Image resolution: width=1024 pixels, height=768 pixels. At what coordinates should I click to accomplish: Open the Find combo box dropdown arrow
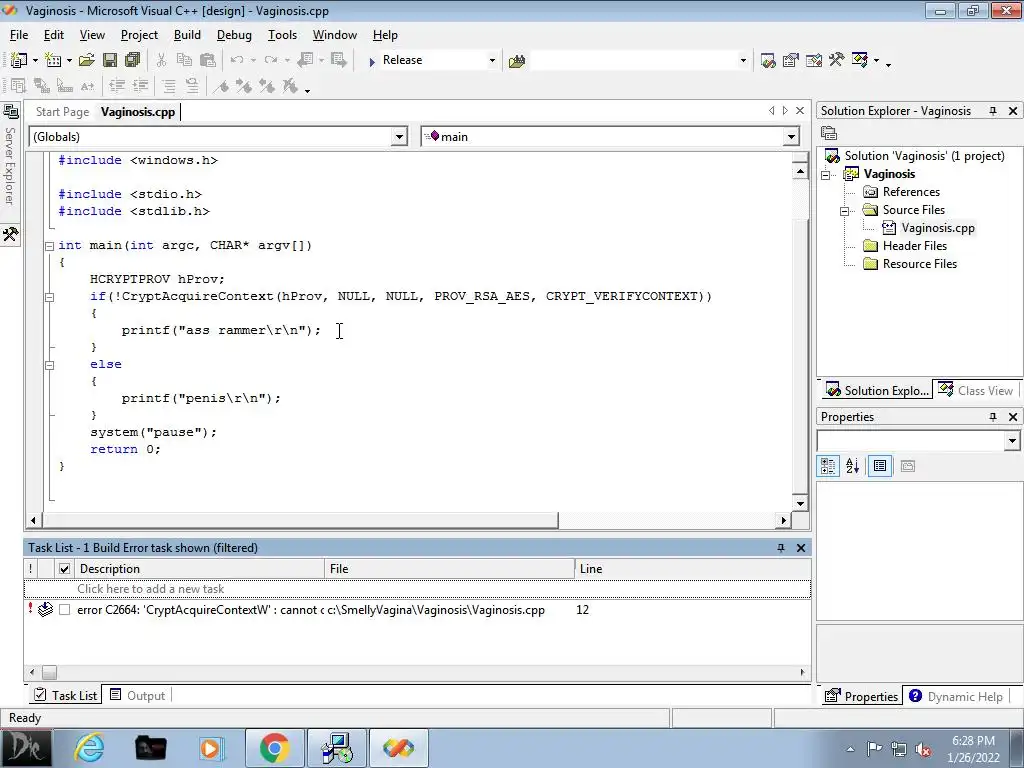[x=743, y=61]
